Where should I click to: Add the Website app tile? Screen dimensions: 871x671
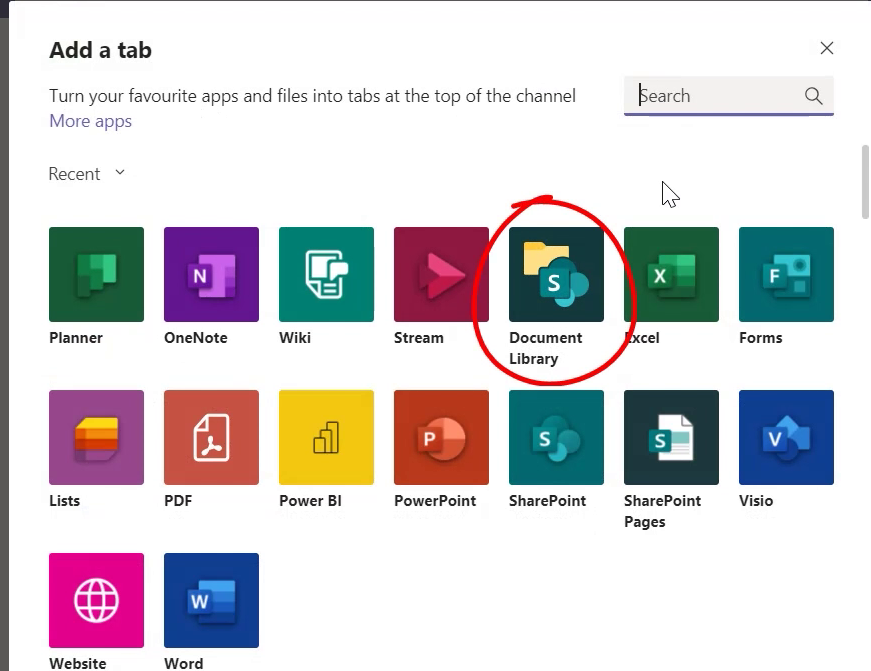(x=96, y=600)
